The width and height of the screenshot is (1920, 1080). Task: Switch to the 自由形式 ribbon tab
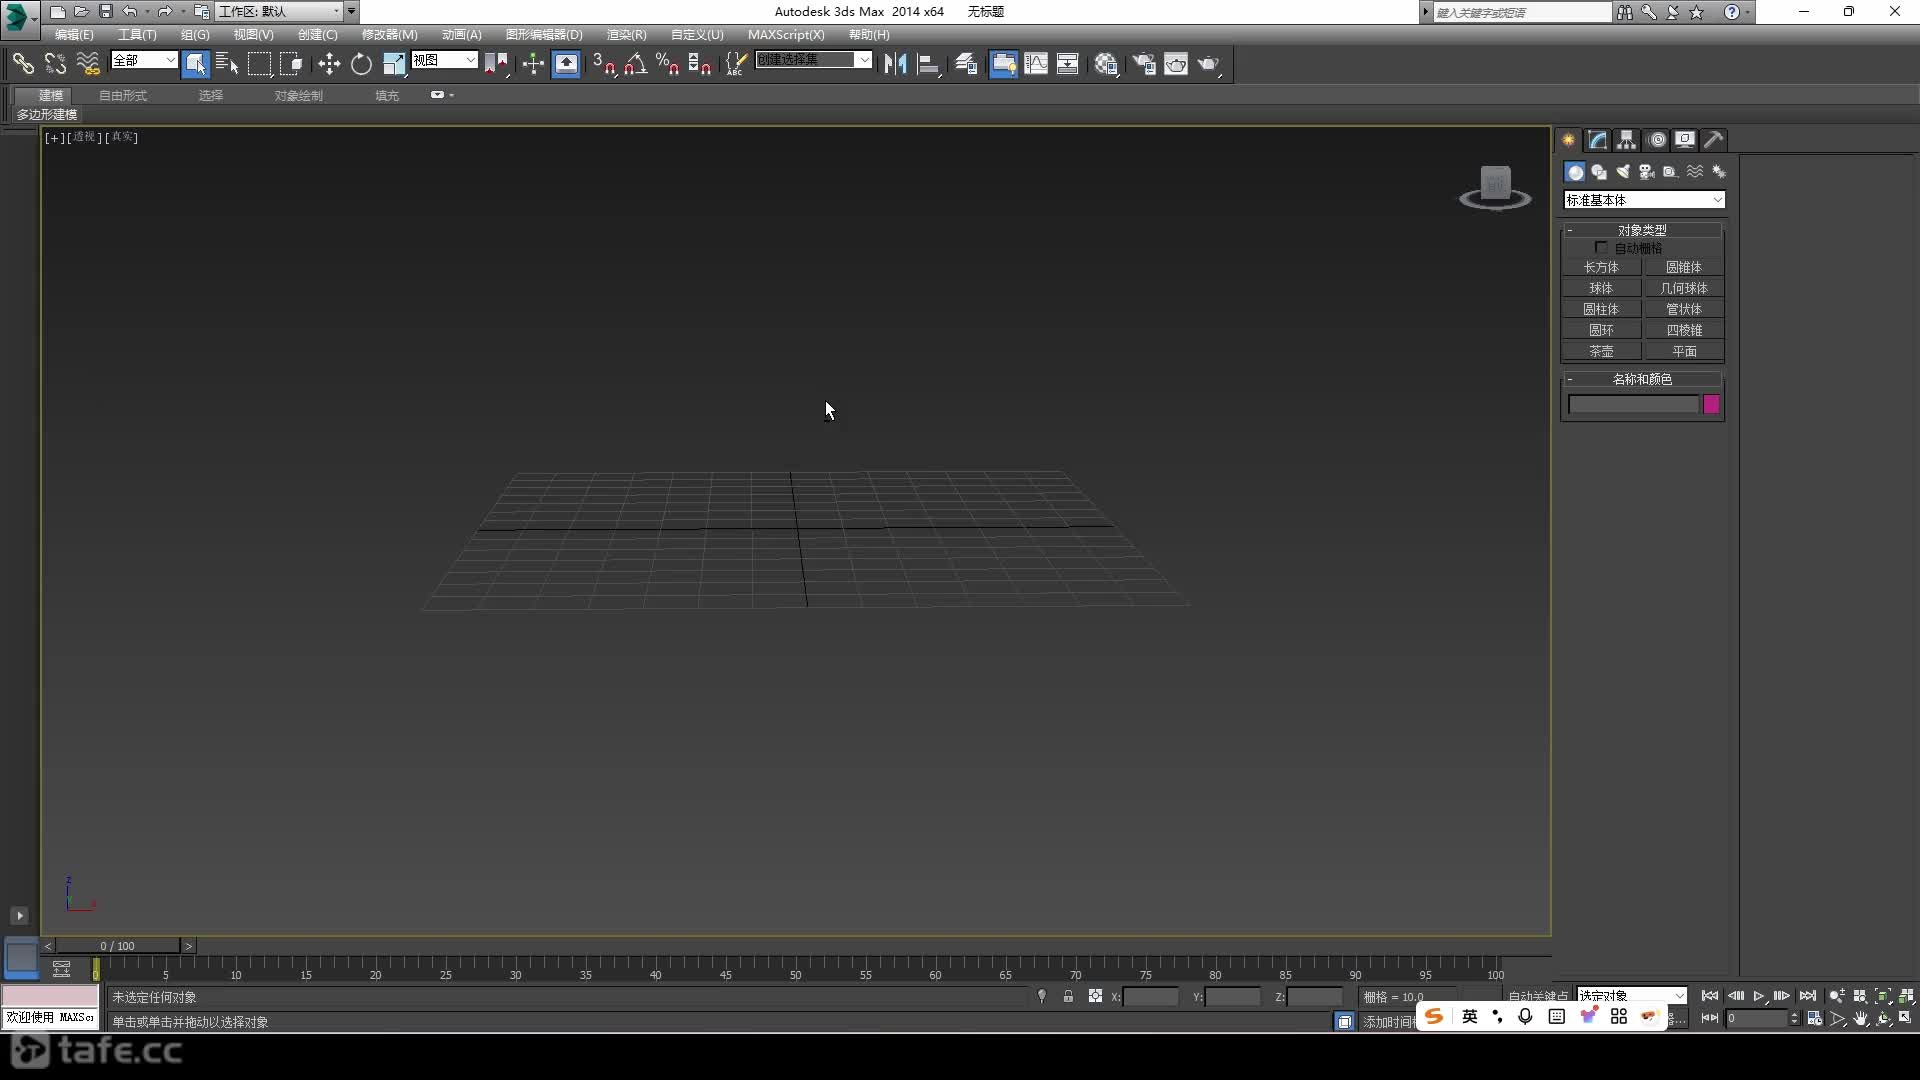[123, 95]
